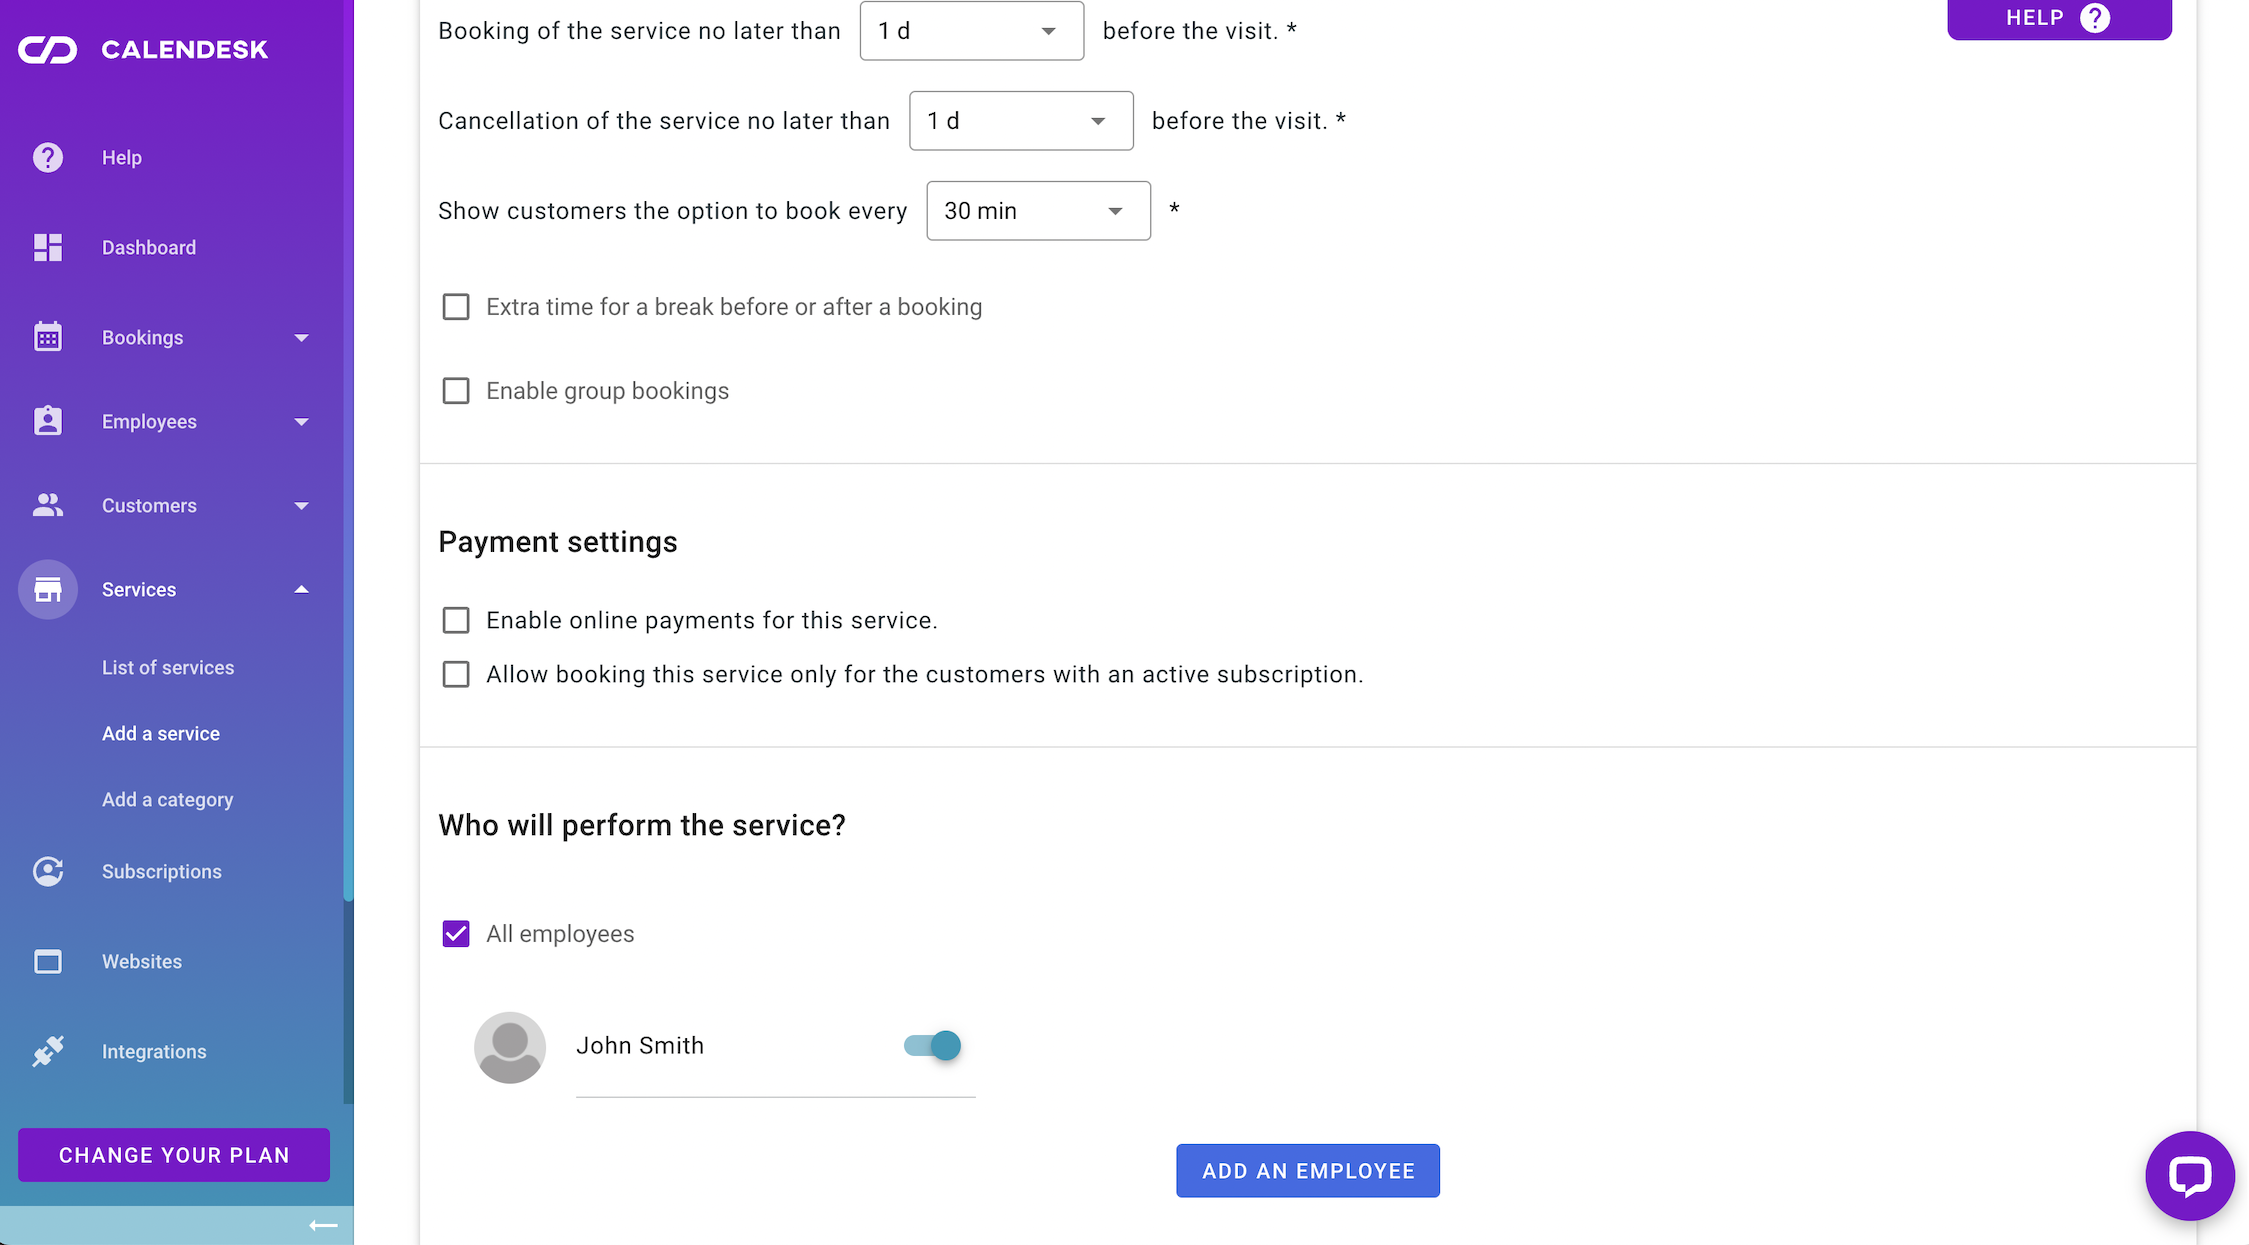Viewport: 2249px width, 1245px height.
Task: Click the Websites window icon
Action: click(48, 961)
